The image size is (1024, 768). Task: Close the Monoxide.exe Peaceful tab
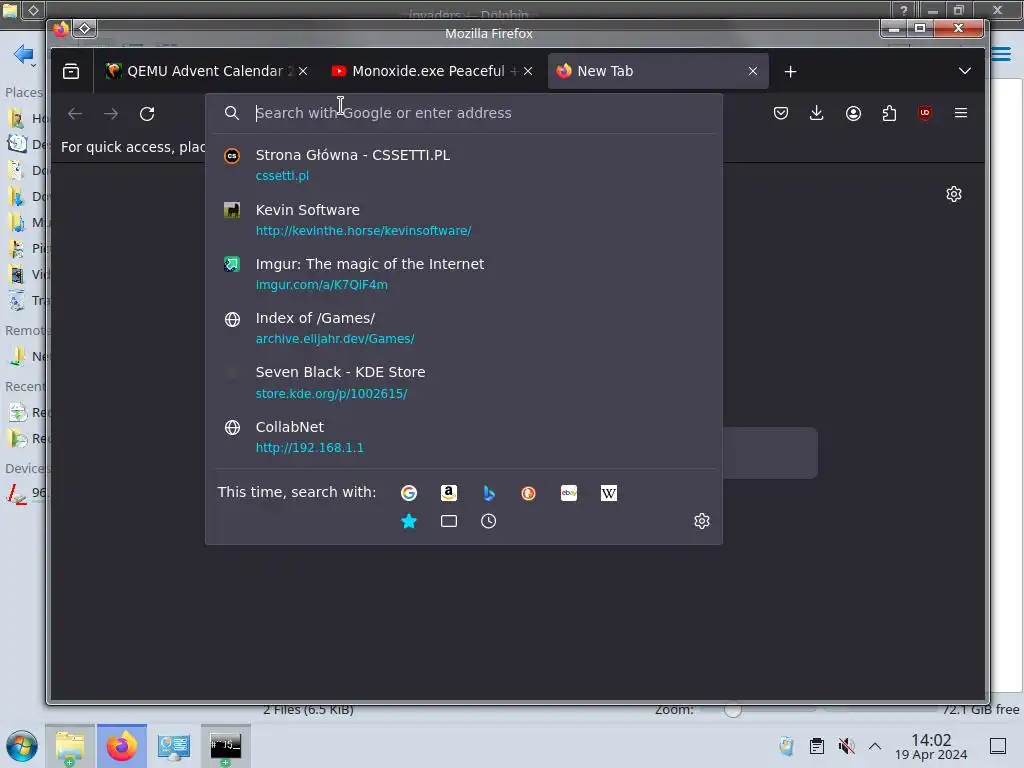528,71
